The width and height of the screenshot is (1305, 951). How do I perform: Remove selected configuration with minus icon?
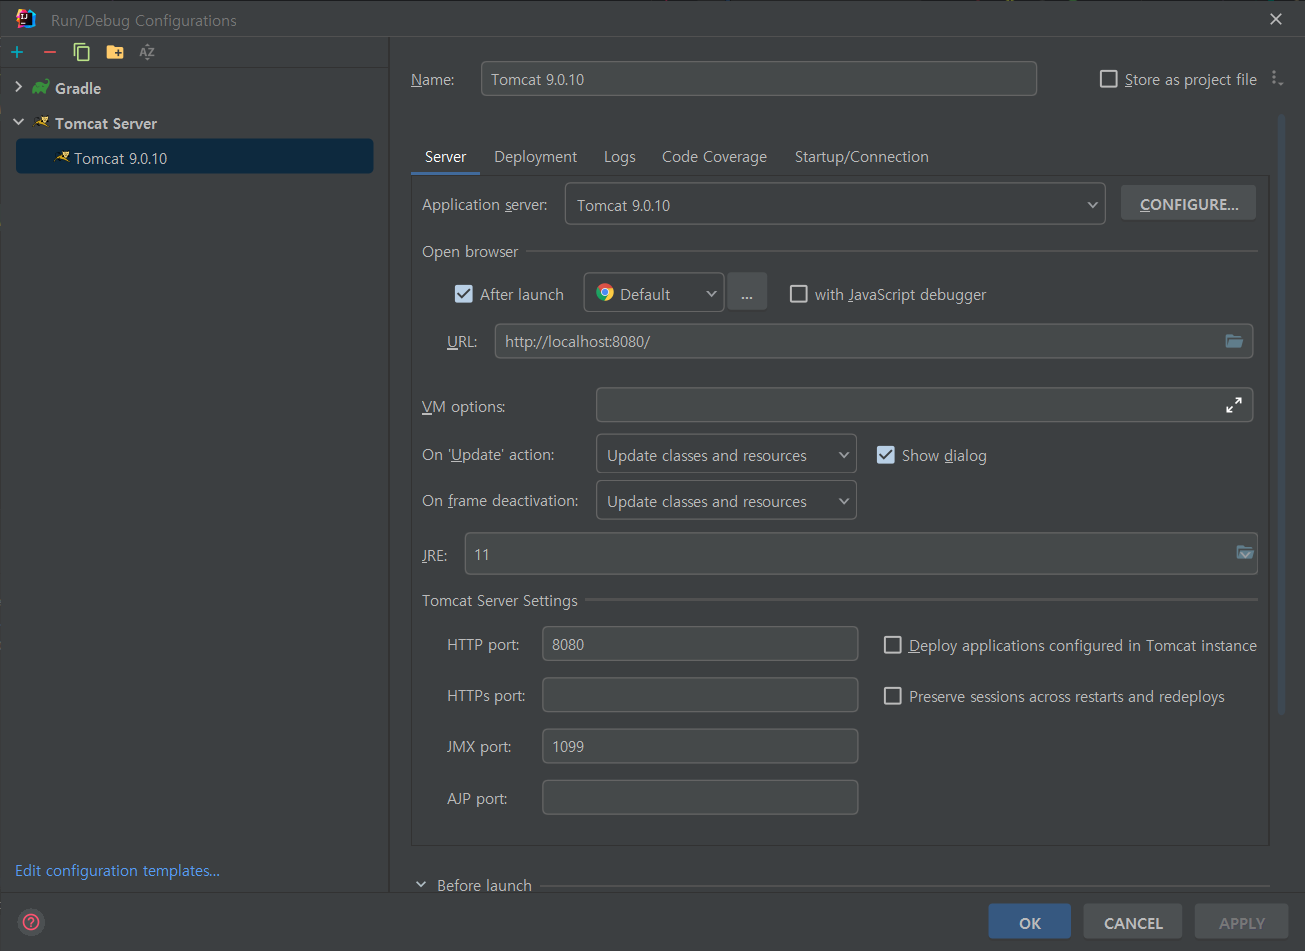coord(50,52)
